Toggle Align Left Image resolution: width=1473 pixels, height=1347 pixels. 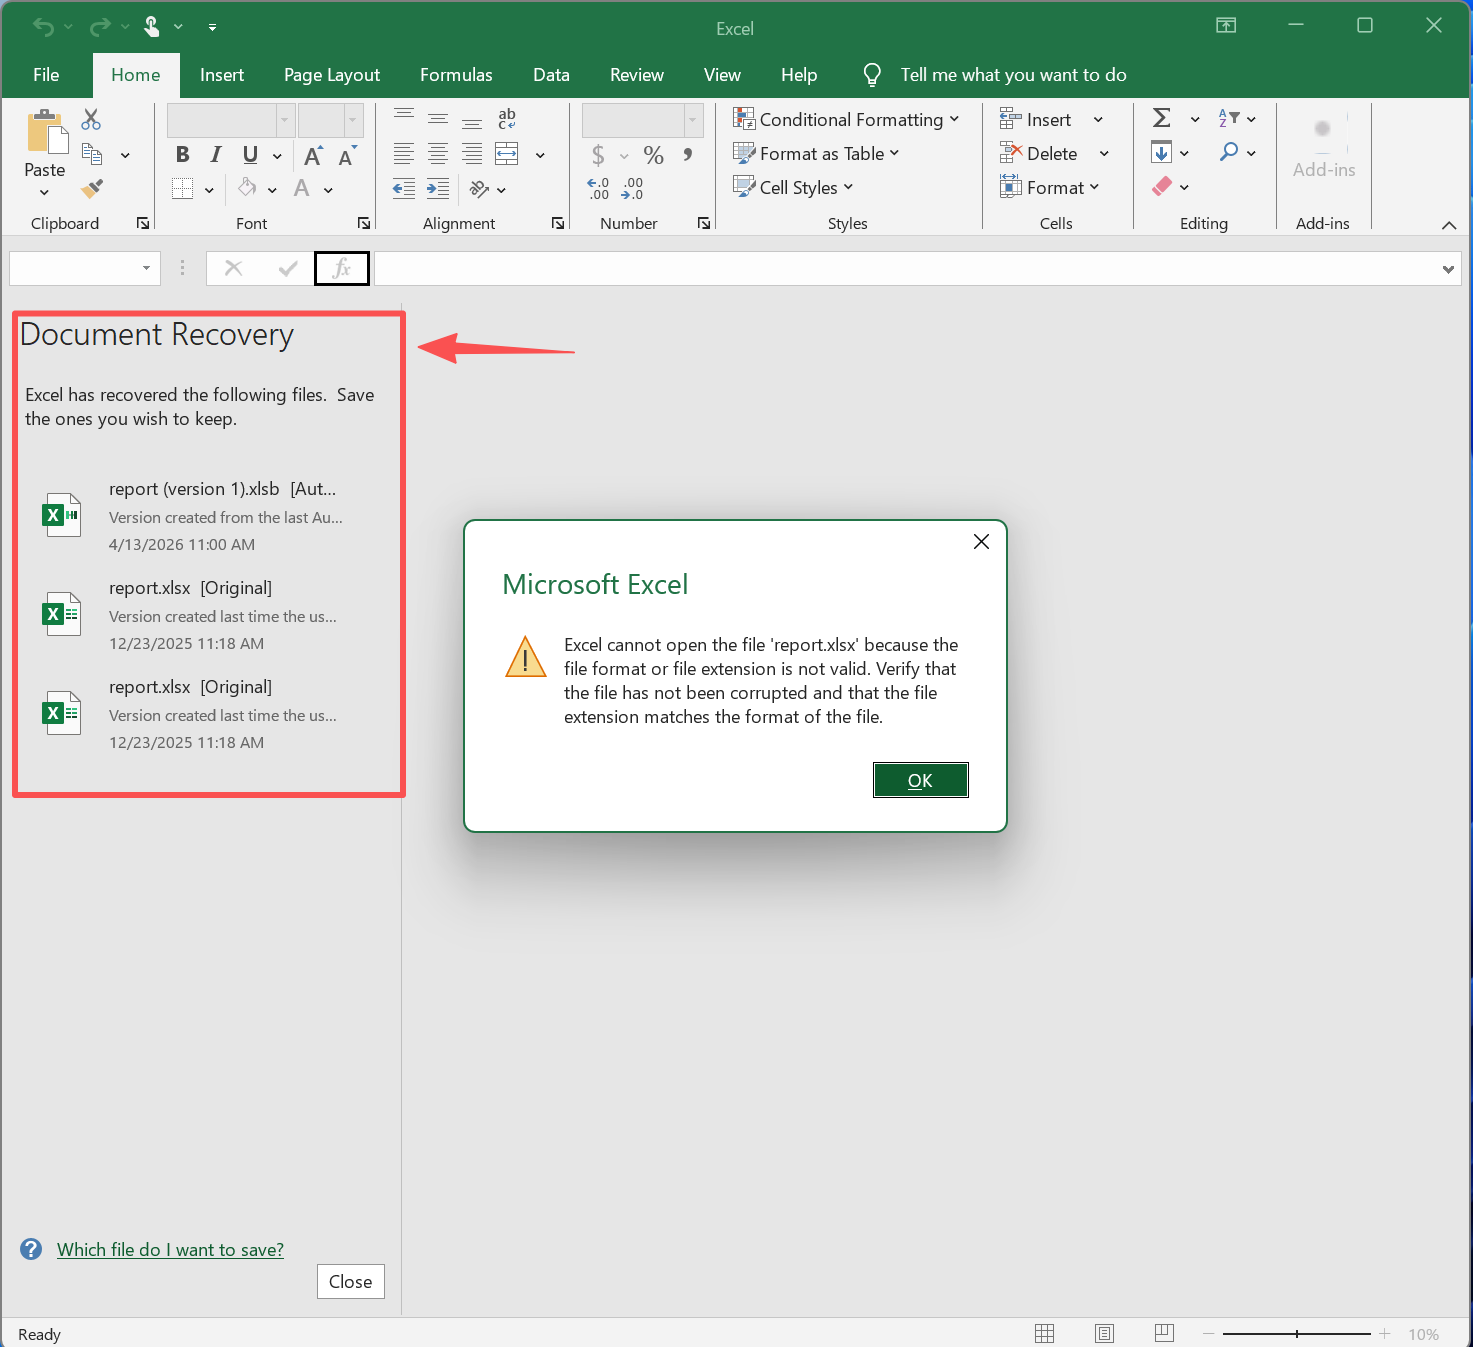(404, 154)
